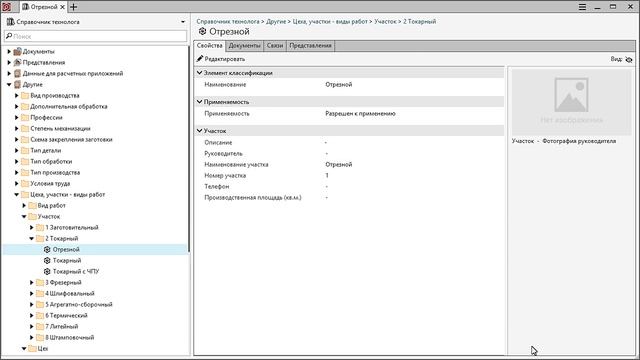
Task: Click the Другие section icon
Action: tap(17, 84)
